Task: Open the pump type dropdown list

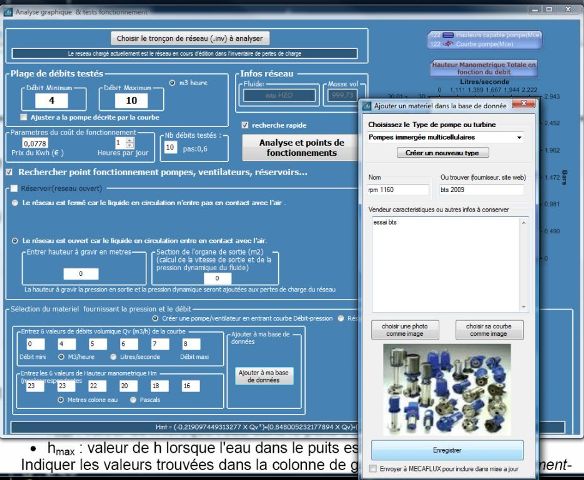Action: click(519, 137)
